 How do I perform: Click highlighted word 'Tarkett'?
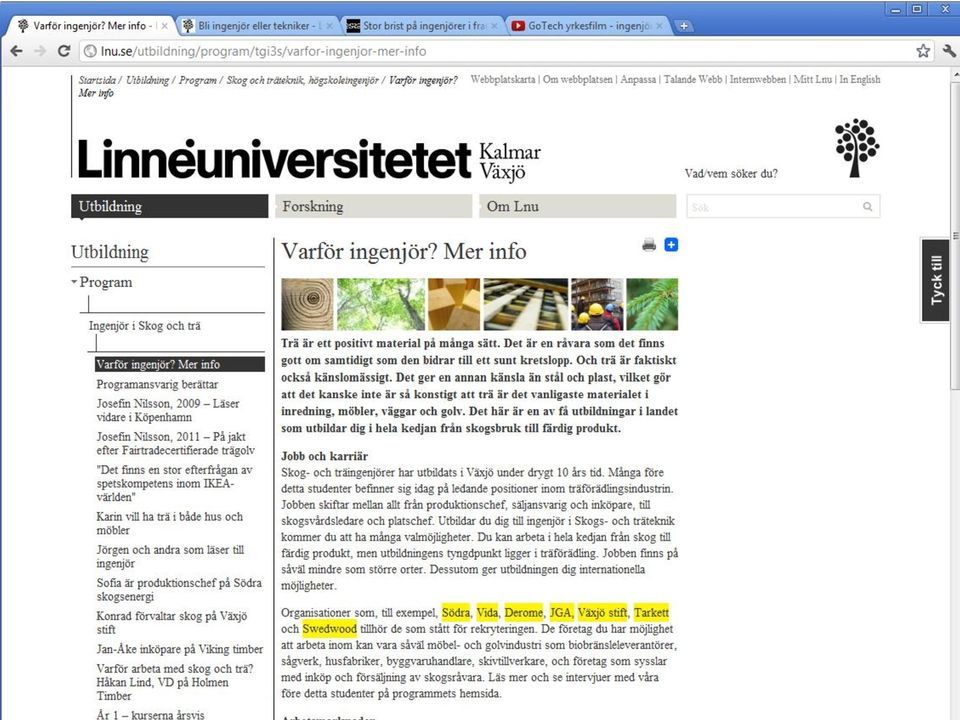pos(651,612)
